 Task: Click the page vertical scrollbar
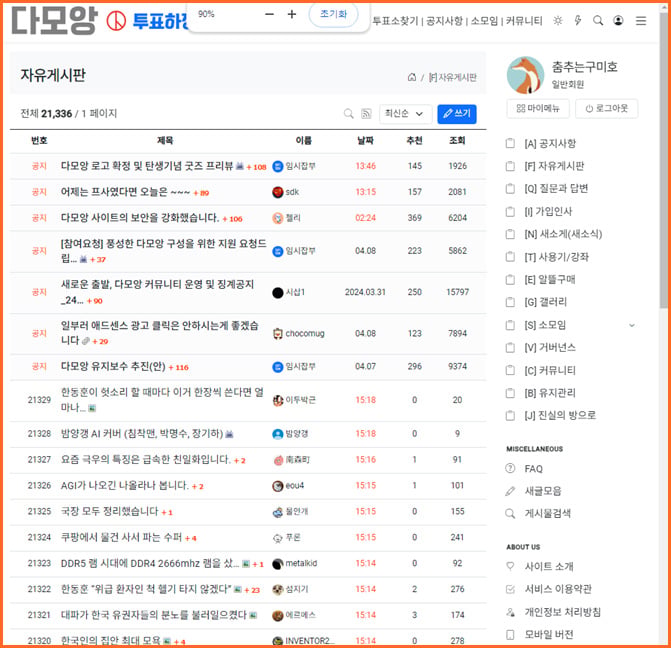(x=664, y=171)
